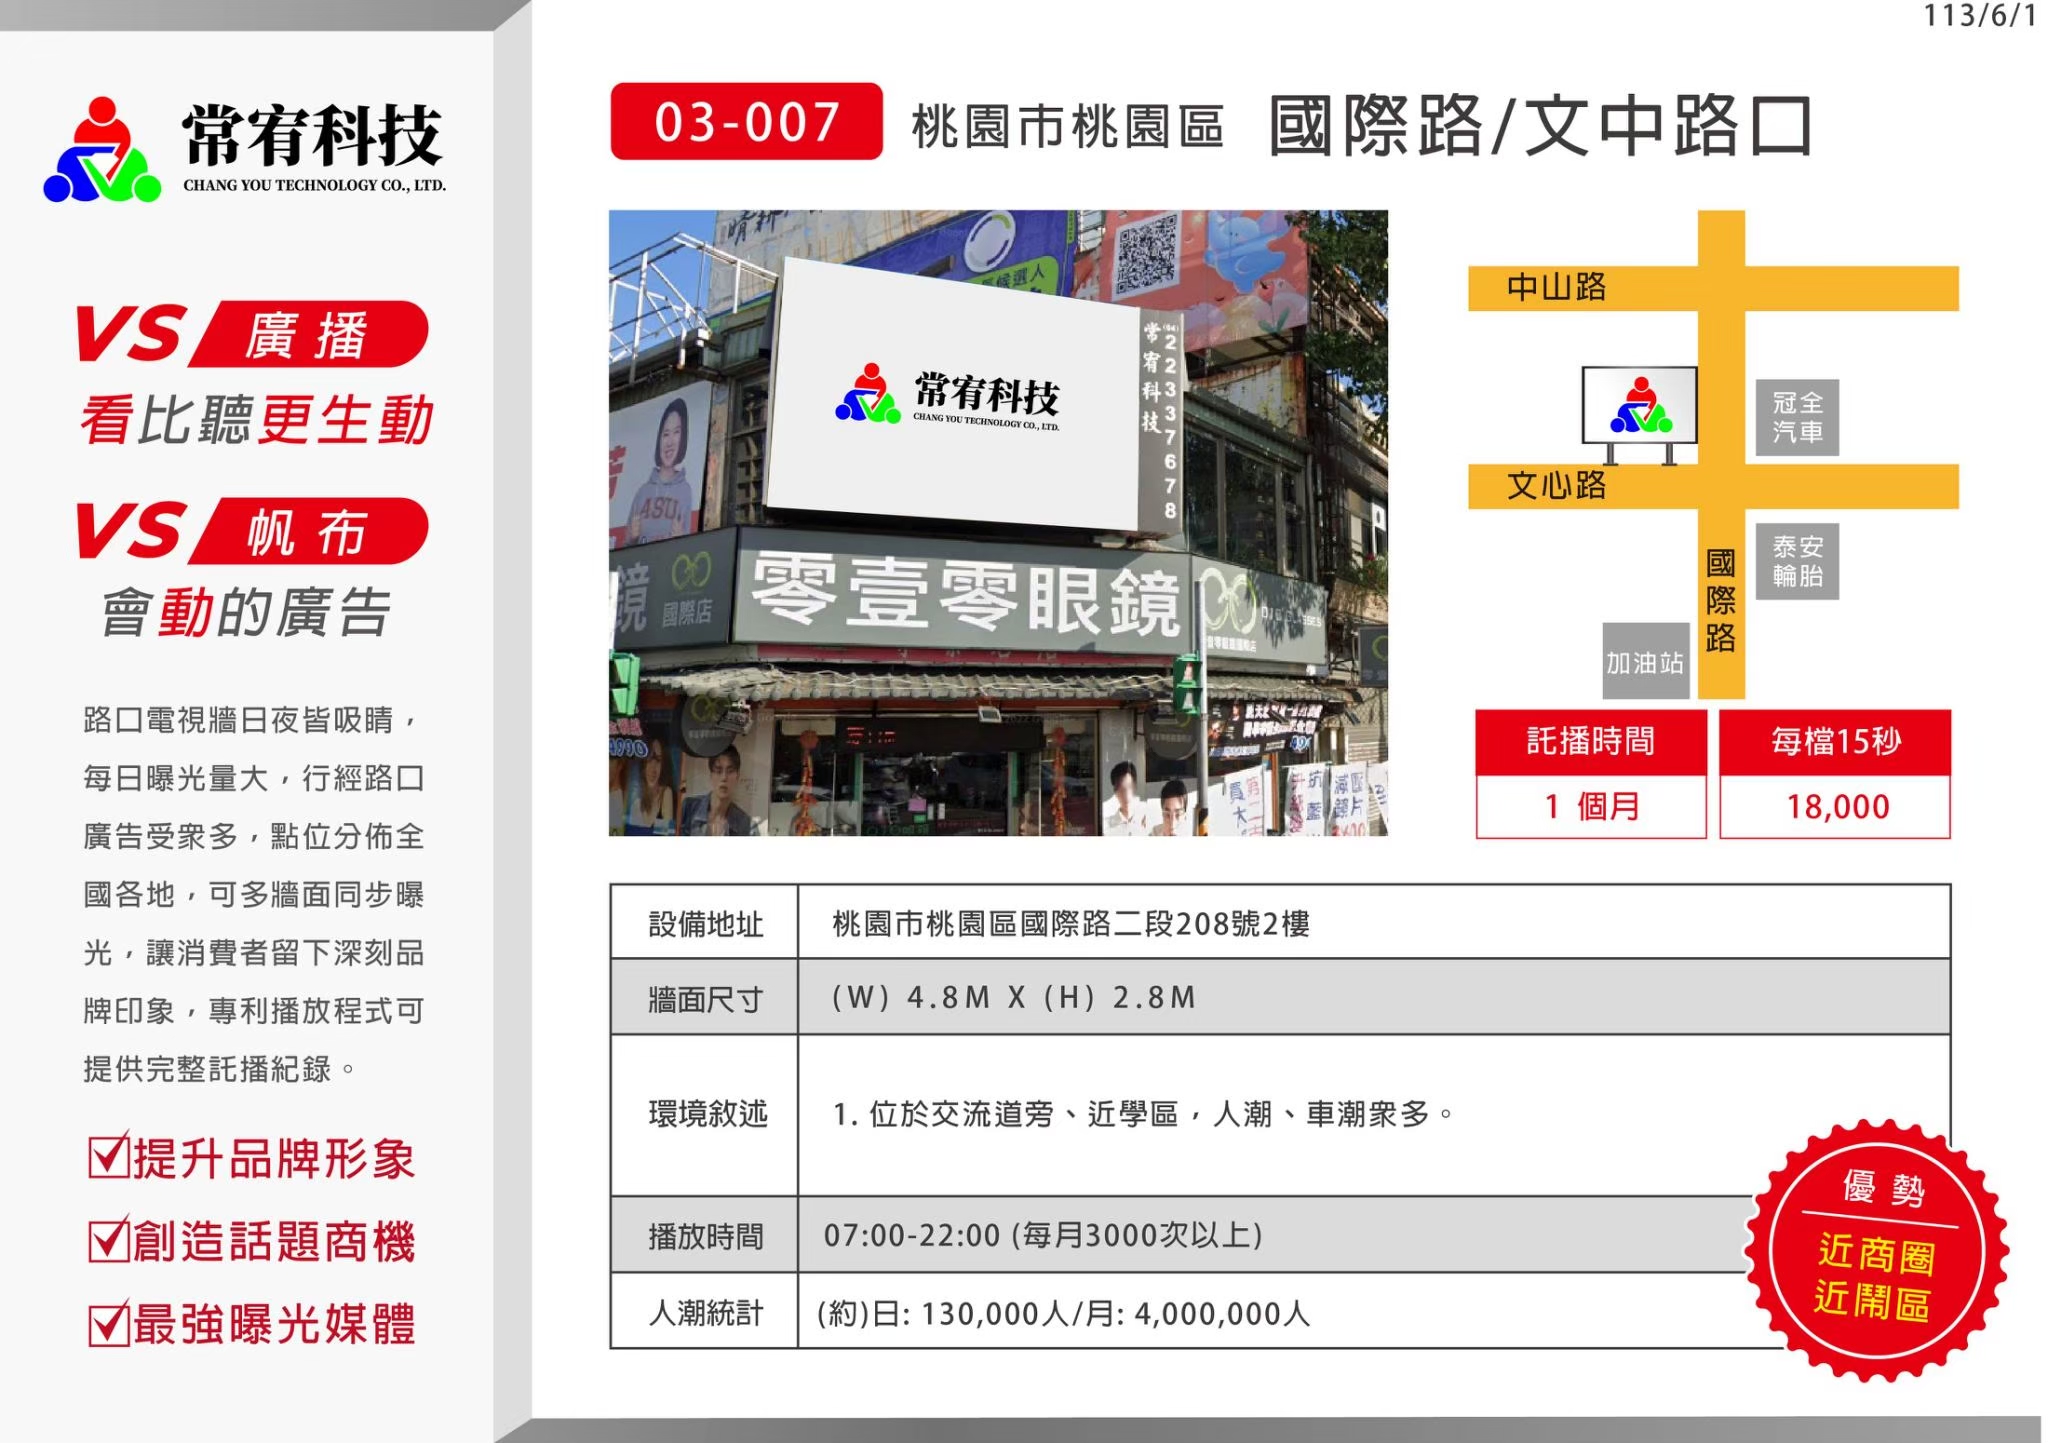Click the checkbox beside 創造話題商機
Screen dimensions: 2048x1443
[x=108, y=1240]
